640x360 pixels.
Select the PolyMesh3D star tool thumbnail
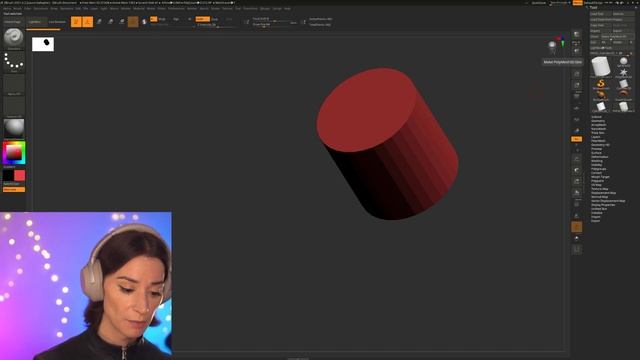[x=623, y=73]
